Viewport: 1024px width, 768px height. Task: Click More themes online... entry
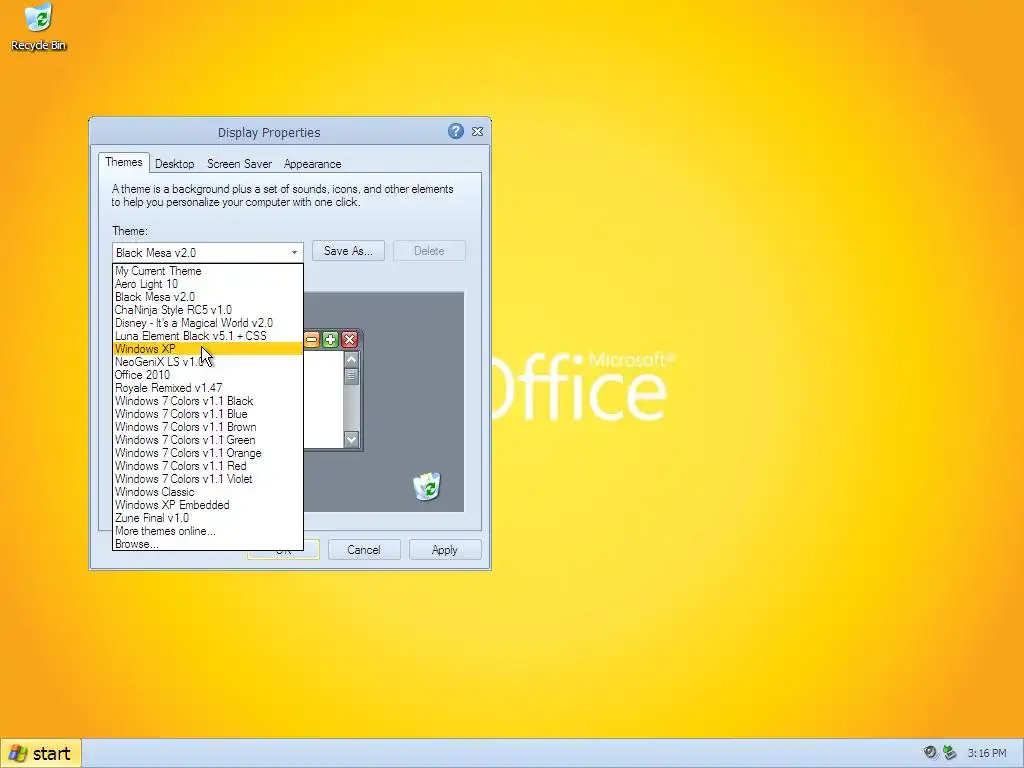208,532
